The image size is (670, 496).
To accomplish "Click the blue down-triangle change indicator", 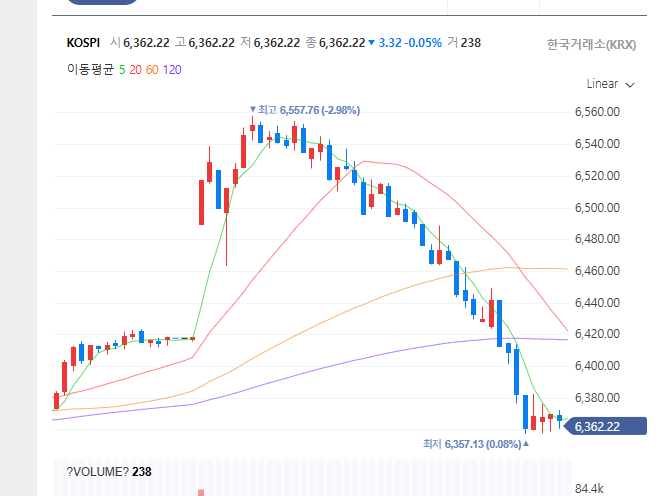I will (372, 43).
